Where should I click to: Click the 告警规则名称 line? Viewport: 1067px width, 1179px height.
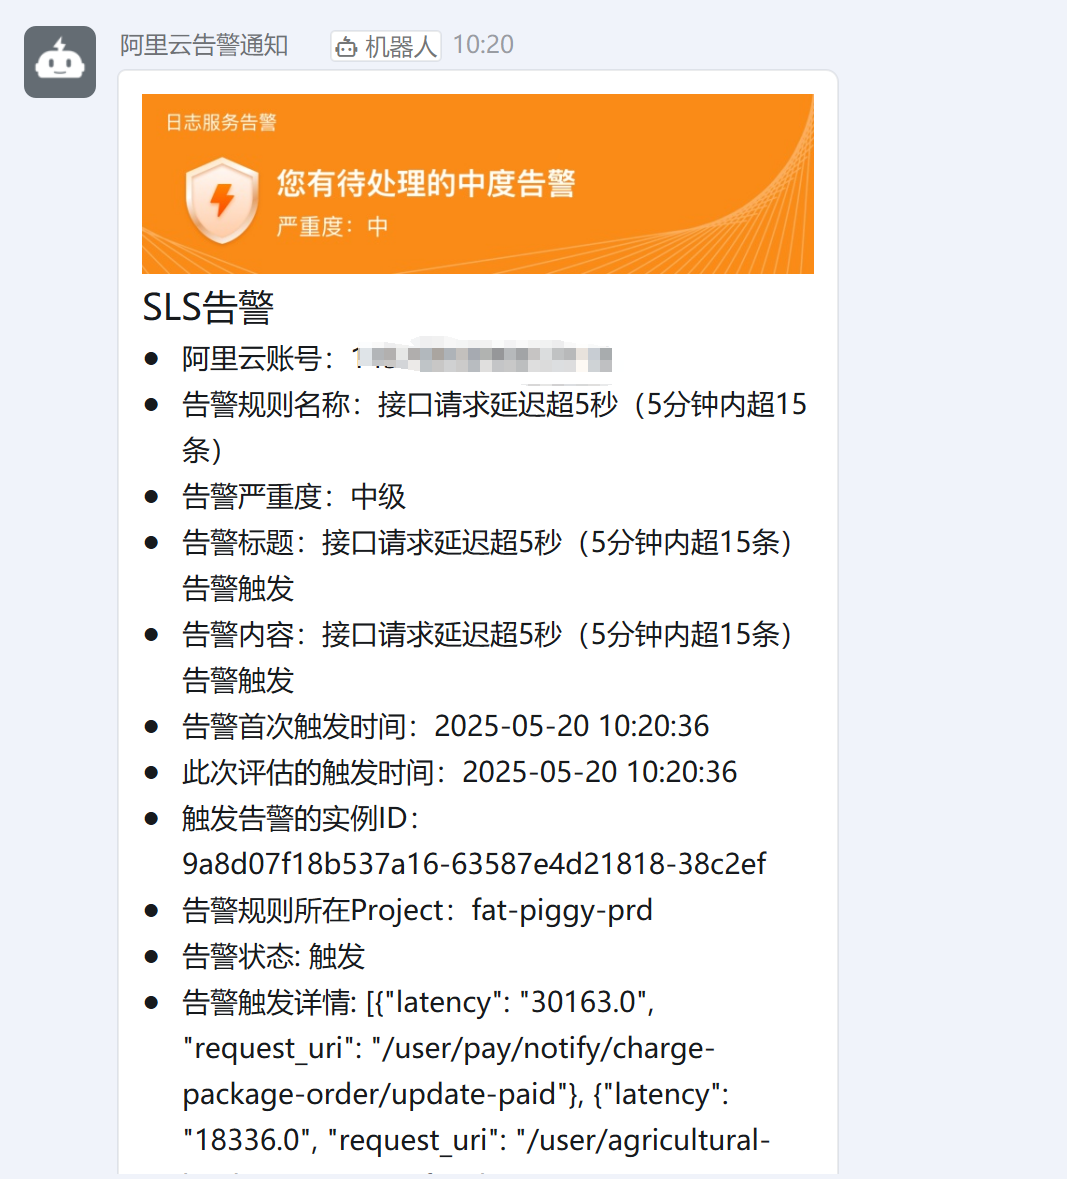(494, 427)
